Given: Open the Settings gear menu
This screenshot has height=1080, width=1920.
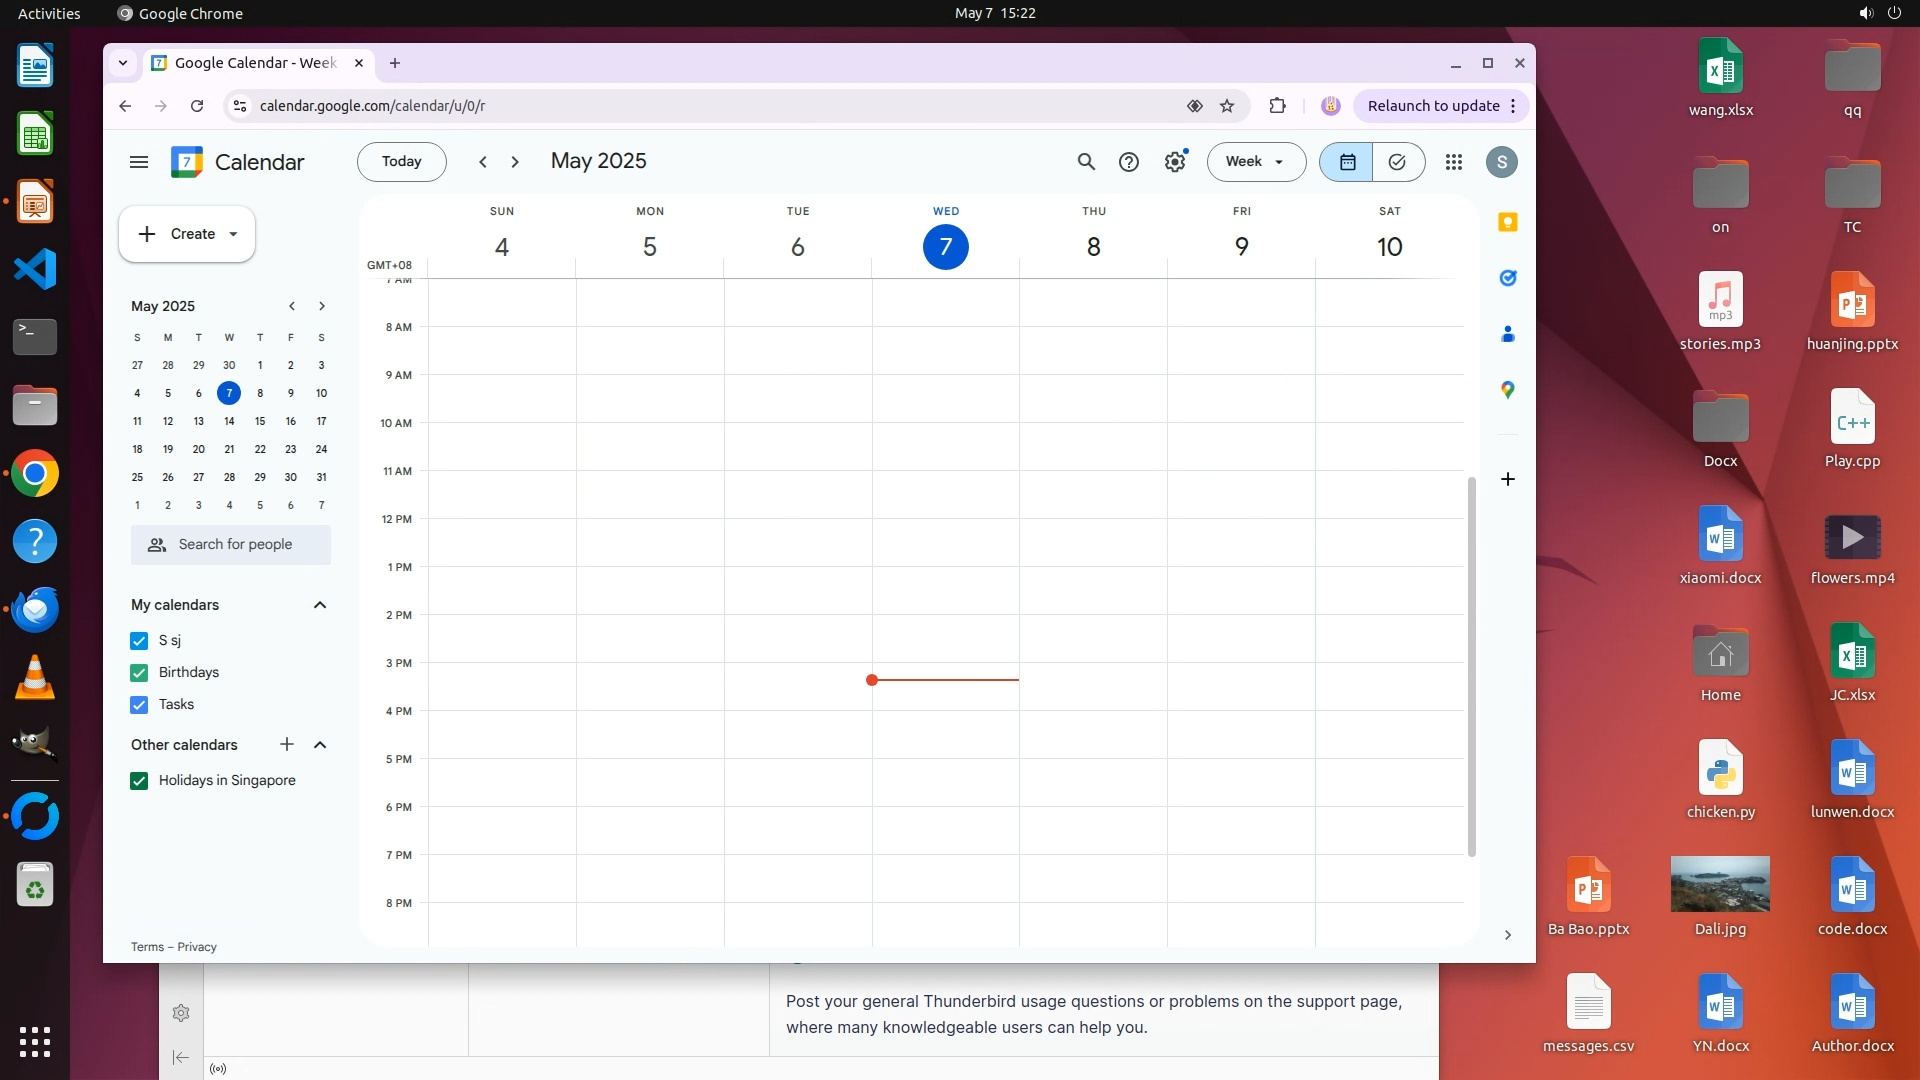Looking at the screenshot, I should [x=1175, y=162].
